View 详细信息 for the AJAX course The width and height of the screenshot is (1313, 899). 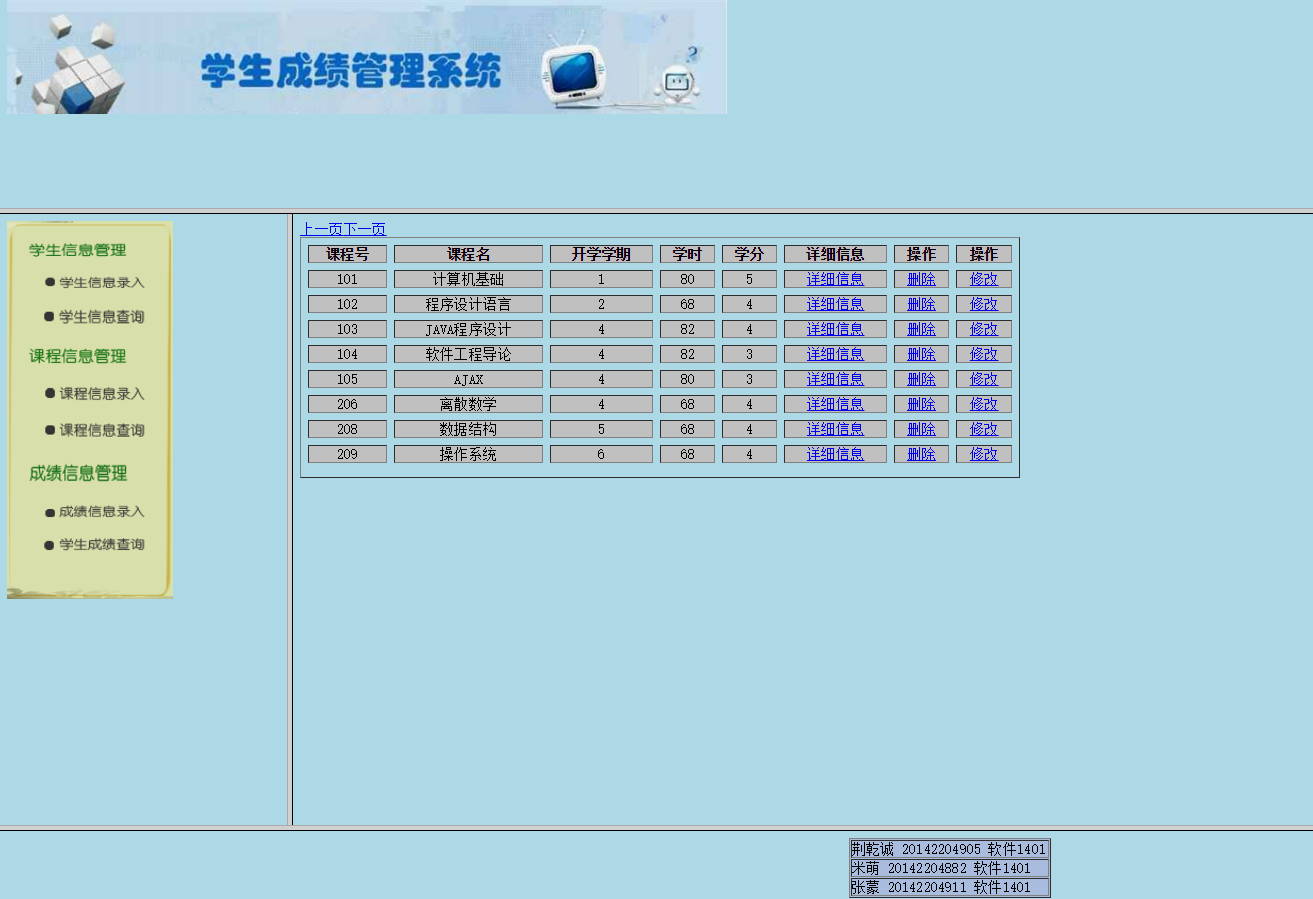pyautogui.click(x=835, y=378)
